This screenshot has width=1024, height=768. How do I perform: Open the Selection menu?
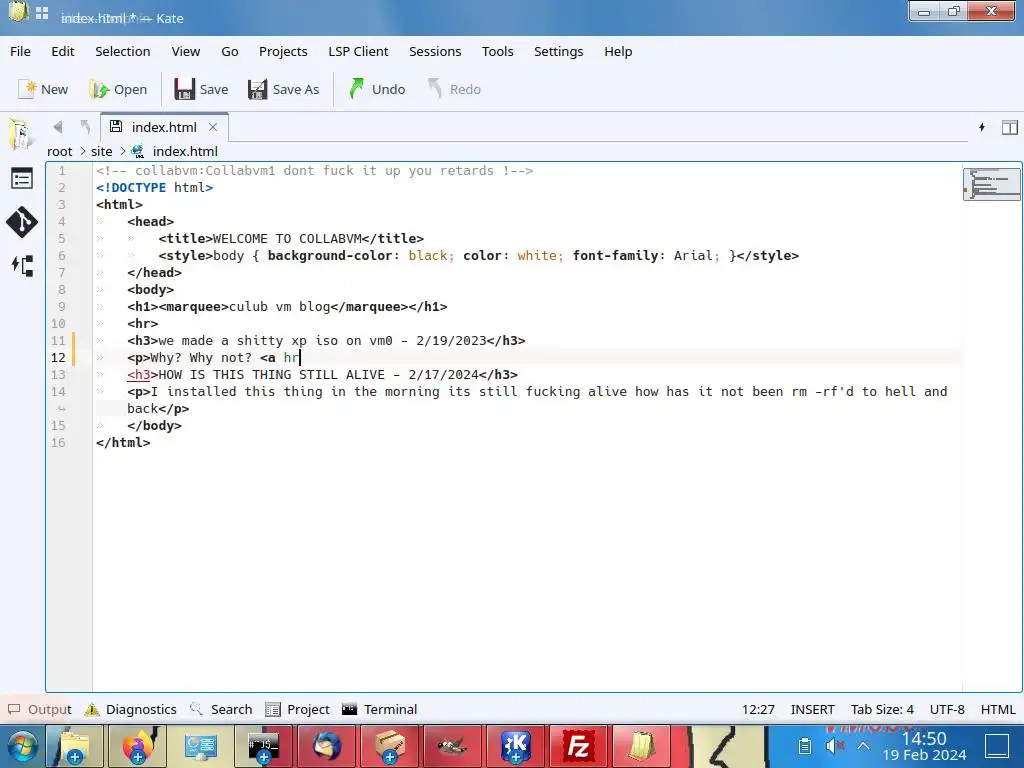click(x=123, y=52)
